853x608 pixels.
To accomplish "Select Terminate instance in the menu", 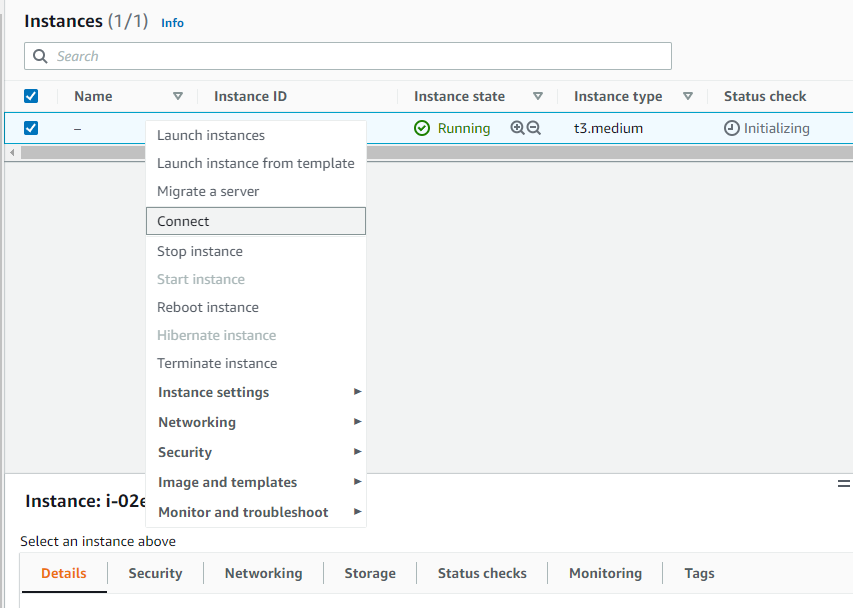I will pyautogui.click(x=217, y=363).
